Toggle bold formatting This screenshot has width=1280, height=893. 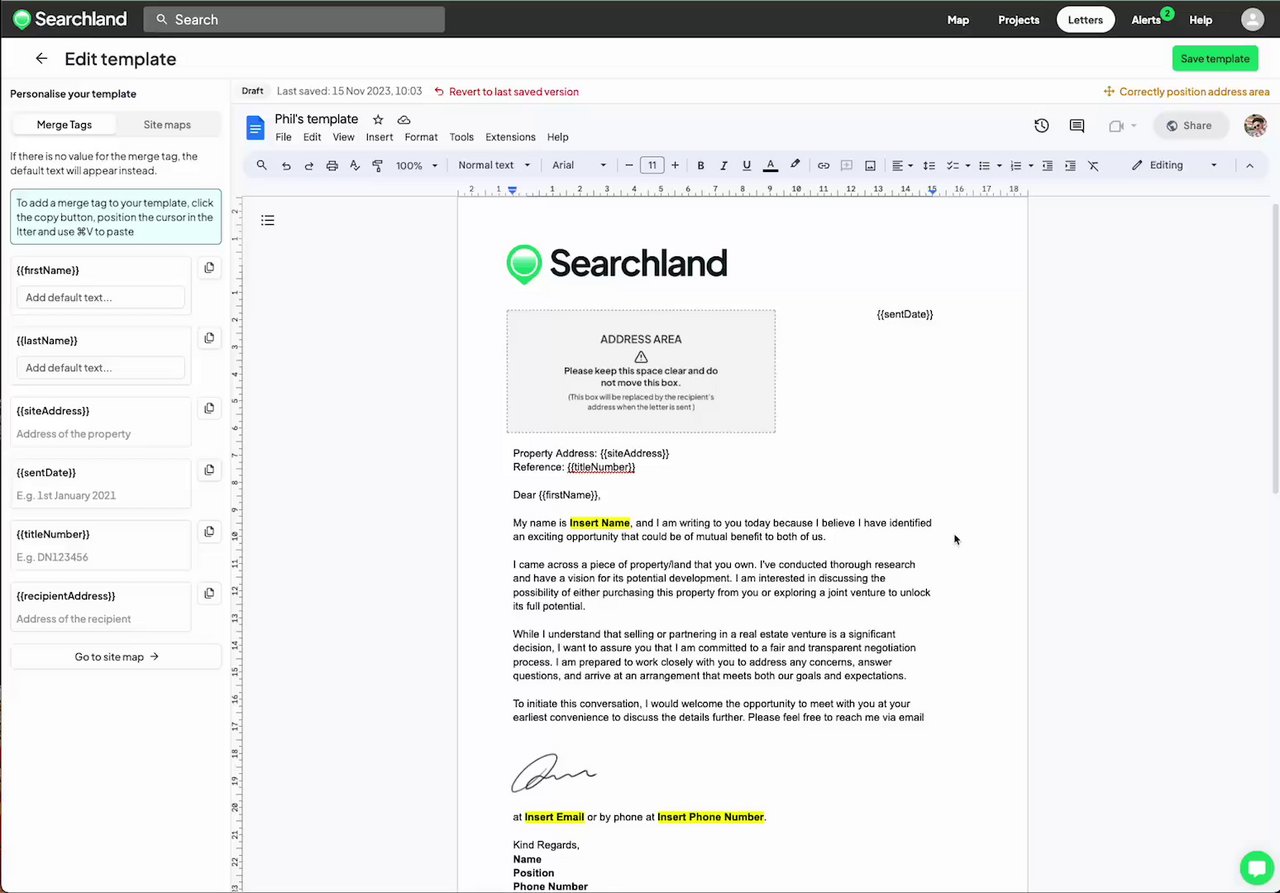tap(700, 165)
